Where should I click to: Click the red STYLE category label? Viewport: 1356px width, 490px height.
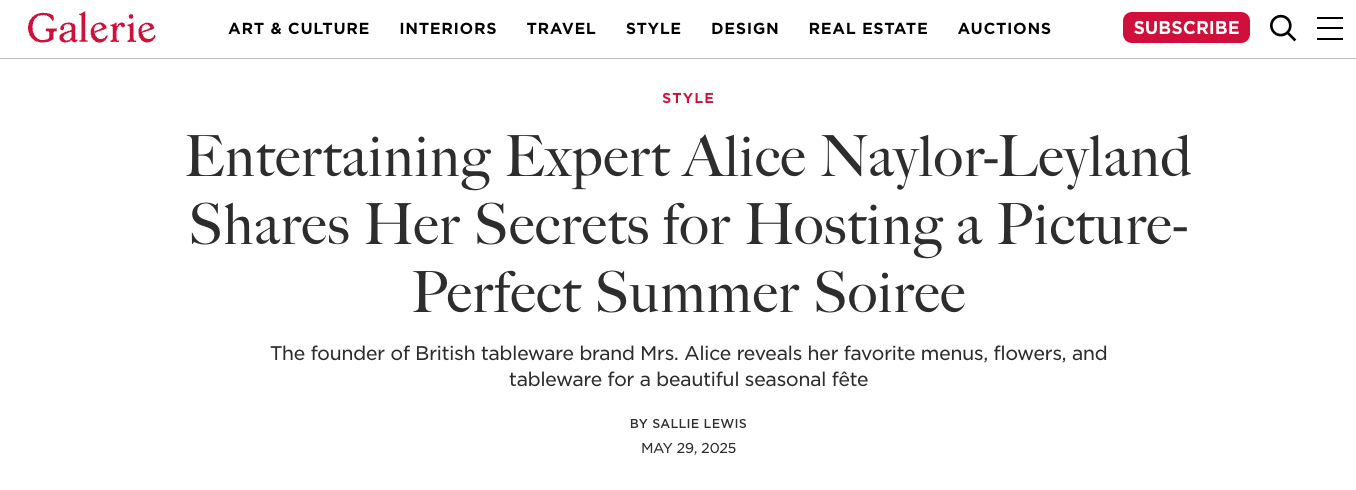[688, 98]
